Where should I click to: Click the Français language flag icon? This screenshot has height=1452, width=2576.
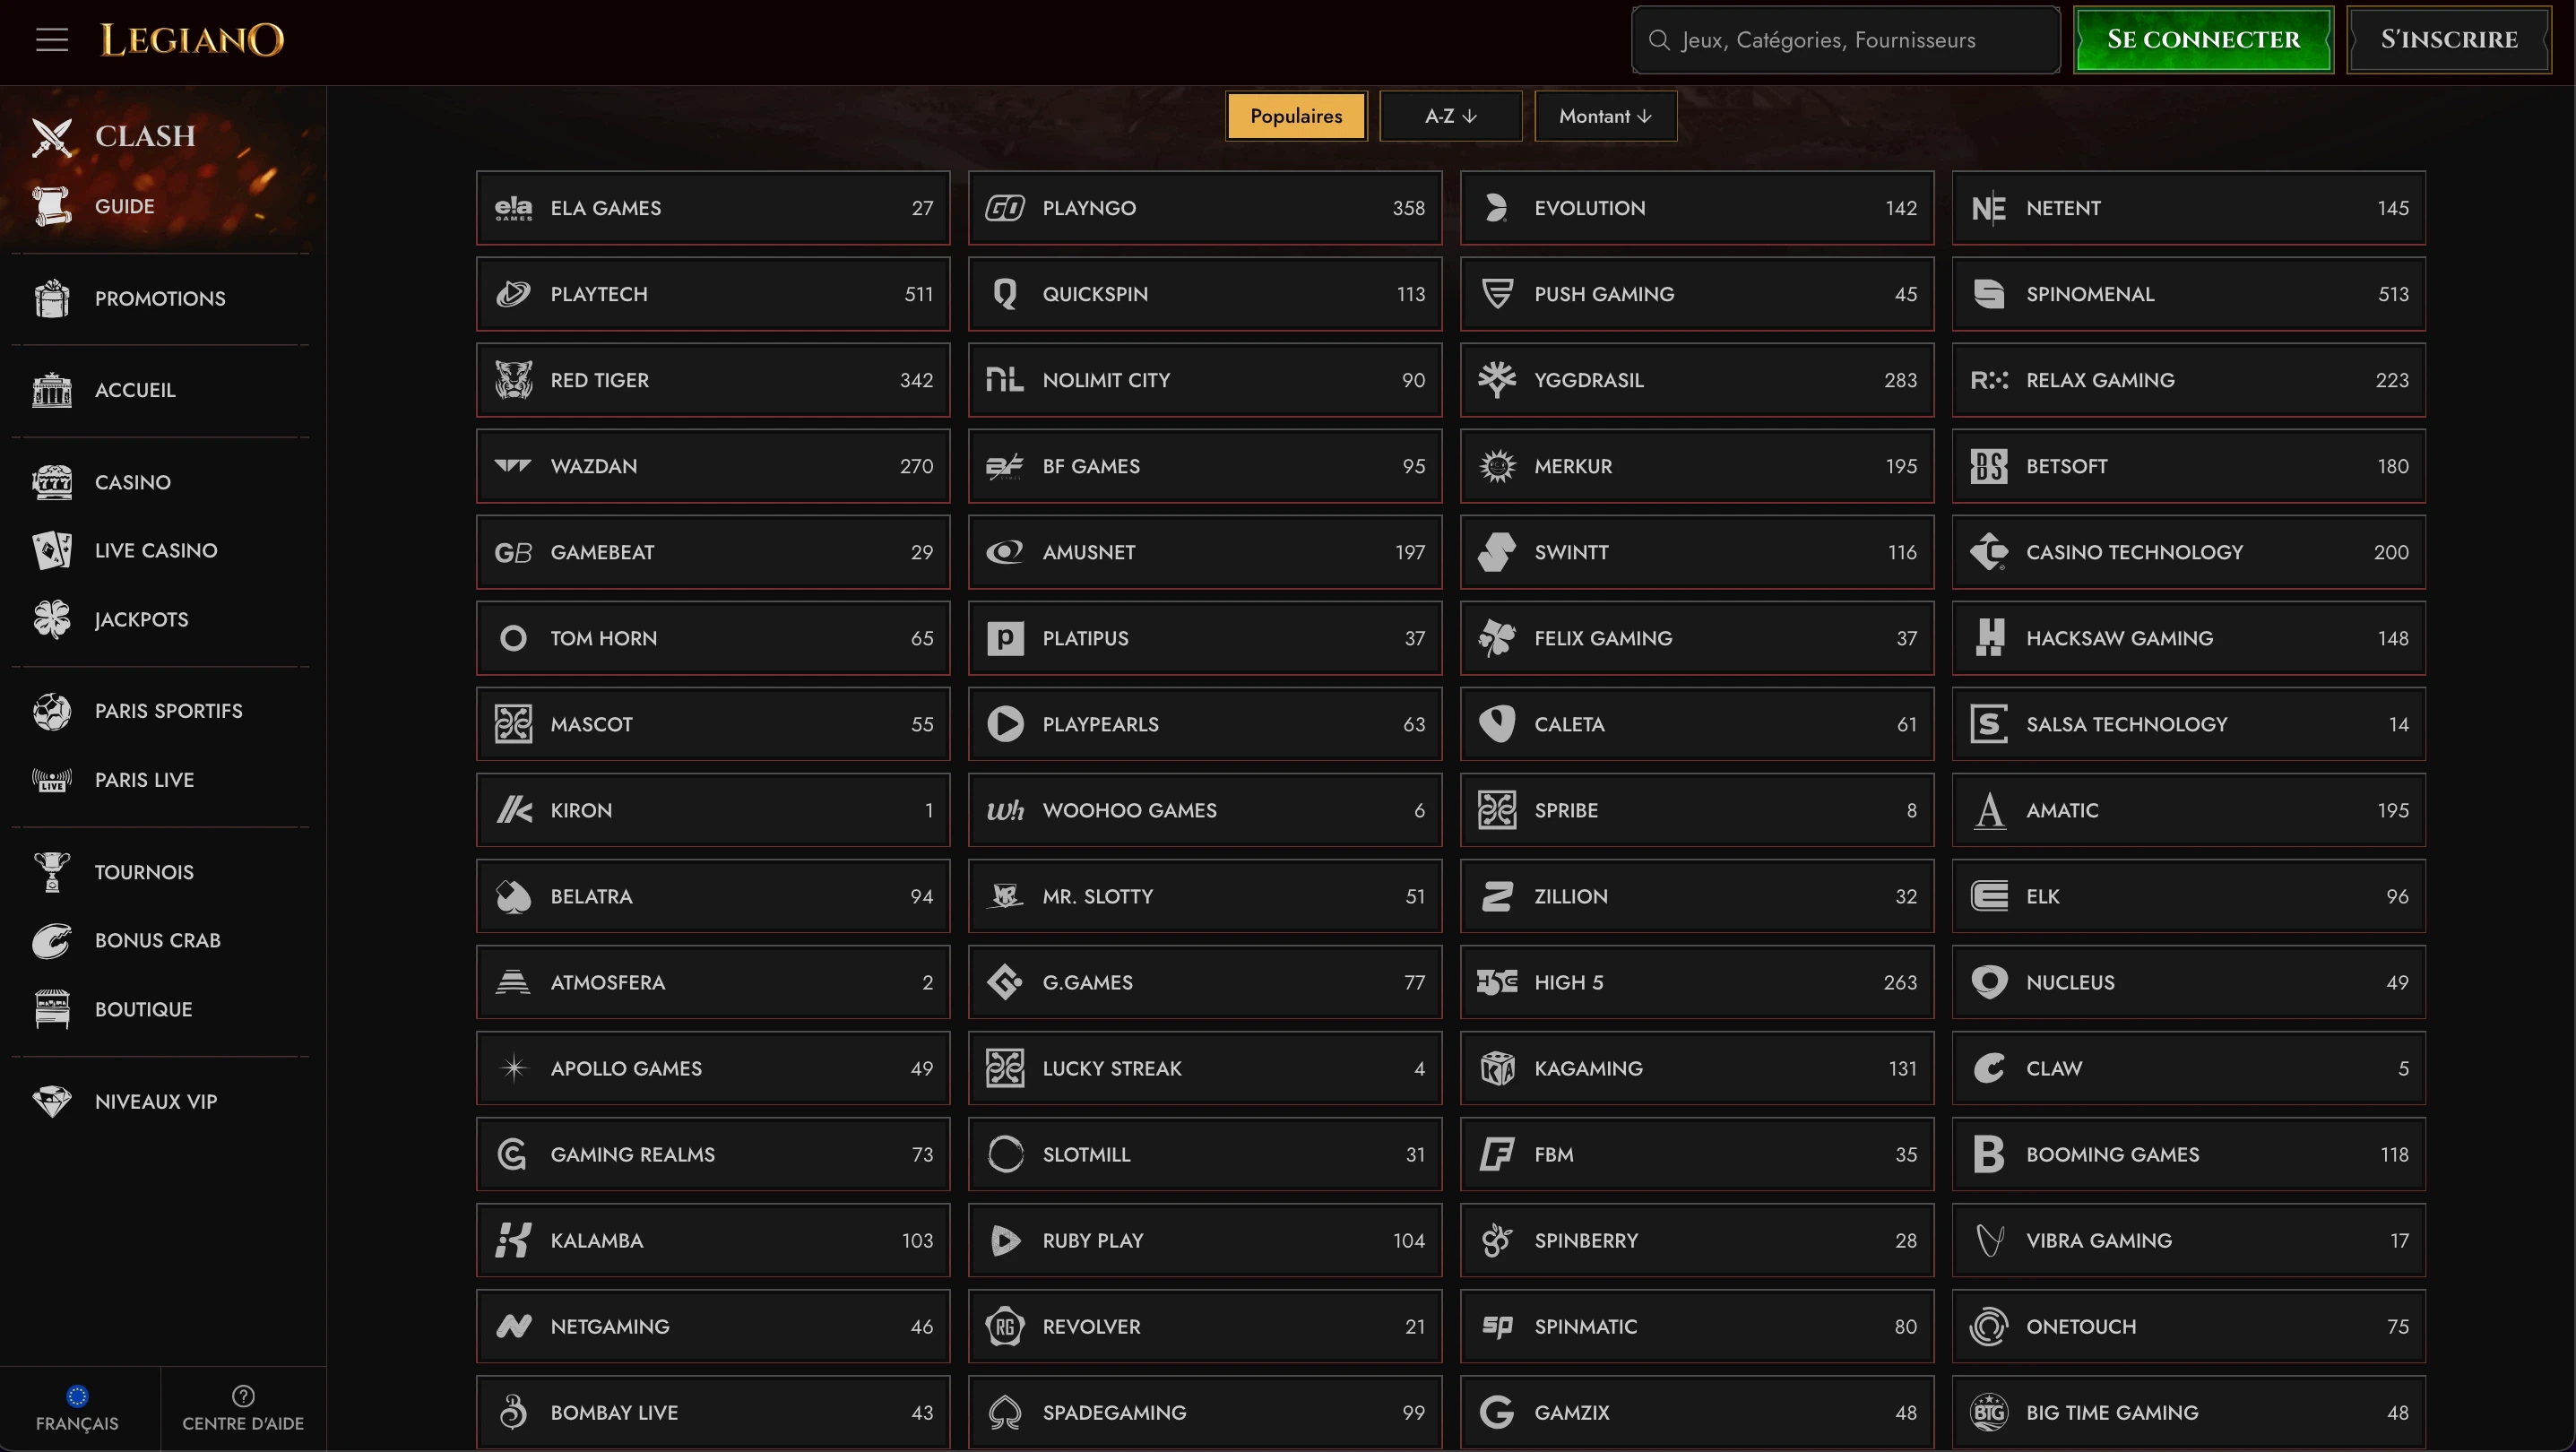(x=77, y=1396)
